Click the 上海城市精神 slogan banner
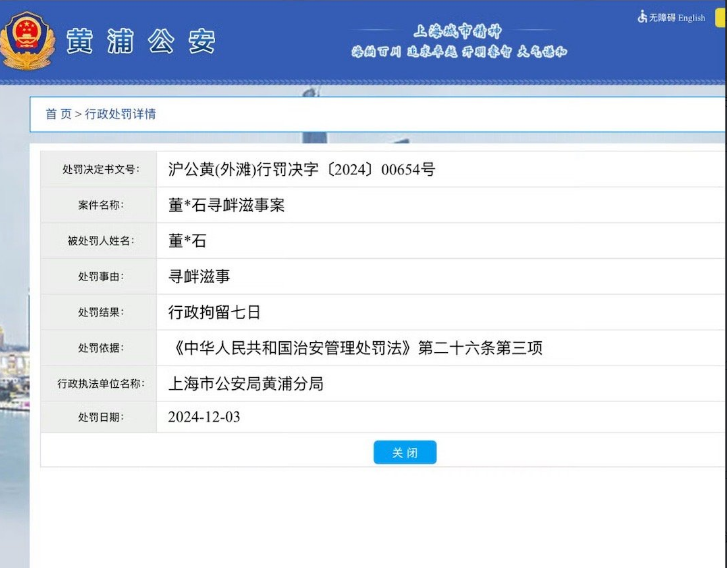This screenshot has height=568, width=727. [x=458, y=41]
